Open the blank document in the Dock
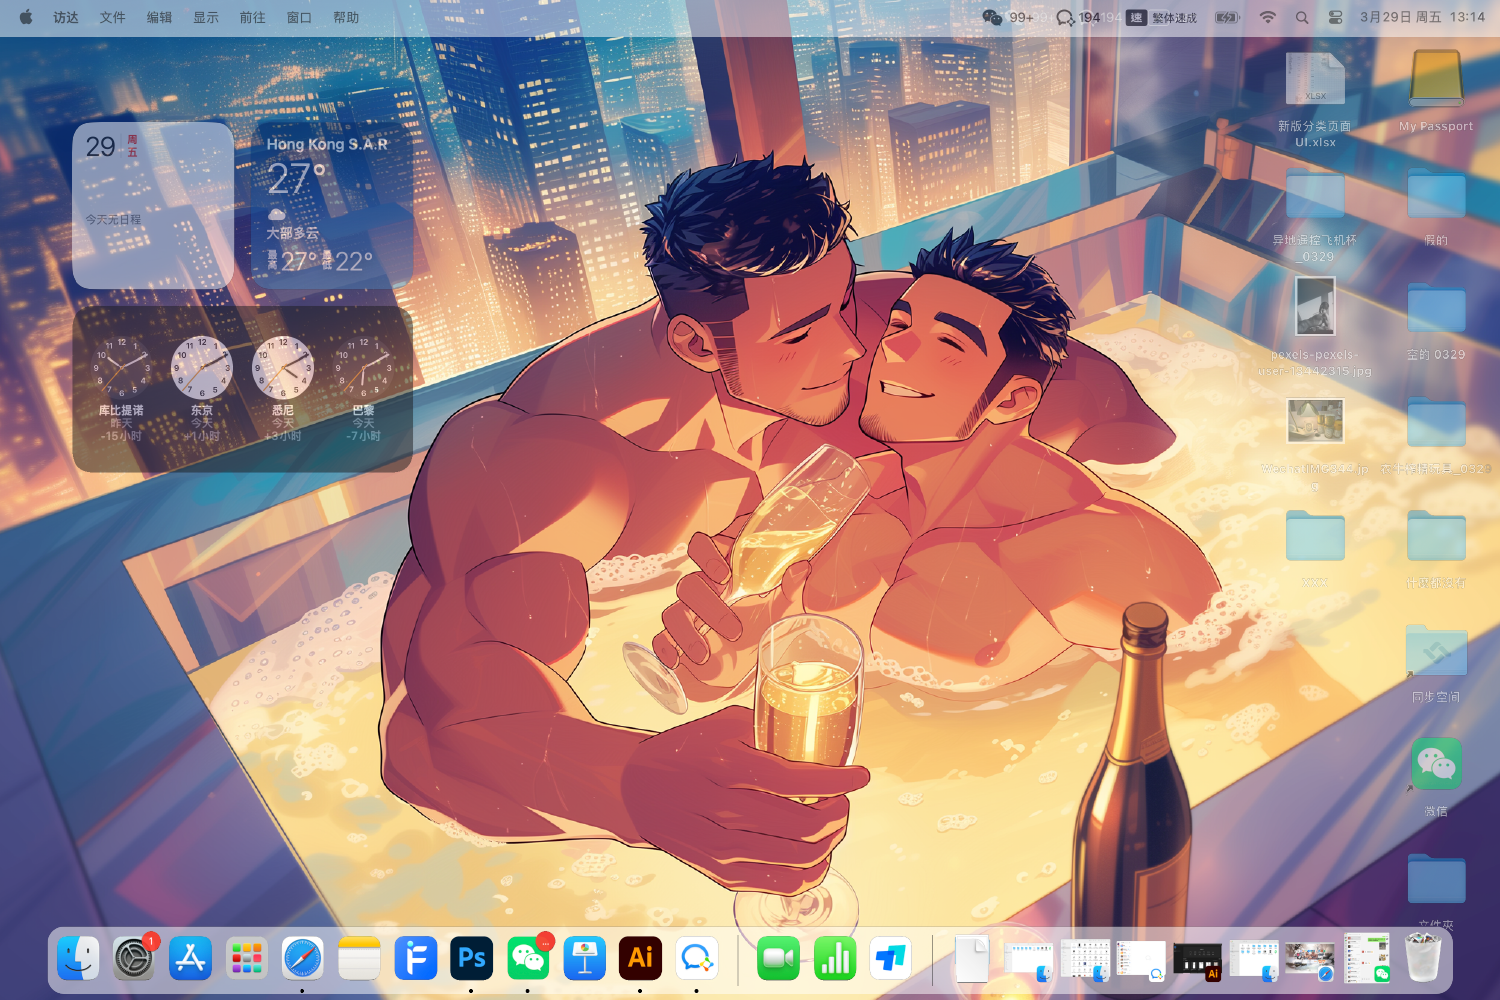This screenshot has width=1500, height=1000. coord(972,958)
